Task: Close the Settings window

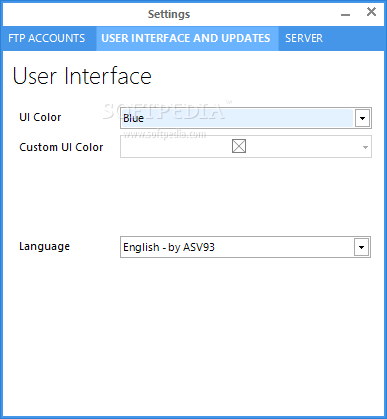Action: click(371, 12)
